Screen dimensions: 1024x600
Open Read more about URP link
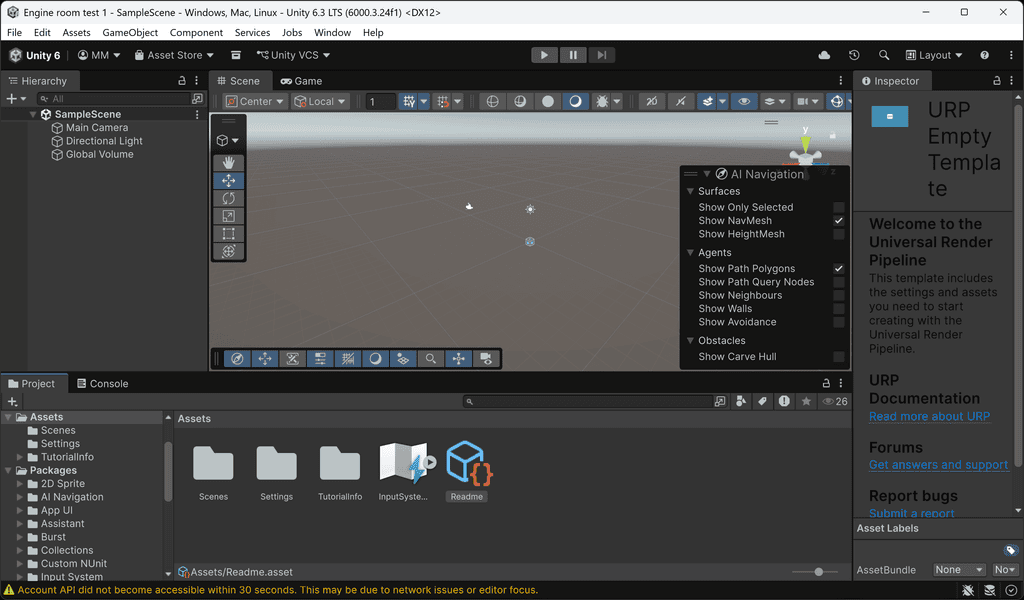pos(929,416)
